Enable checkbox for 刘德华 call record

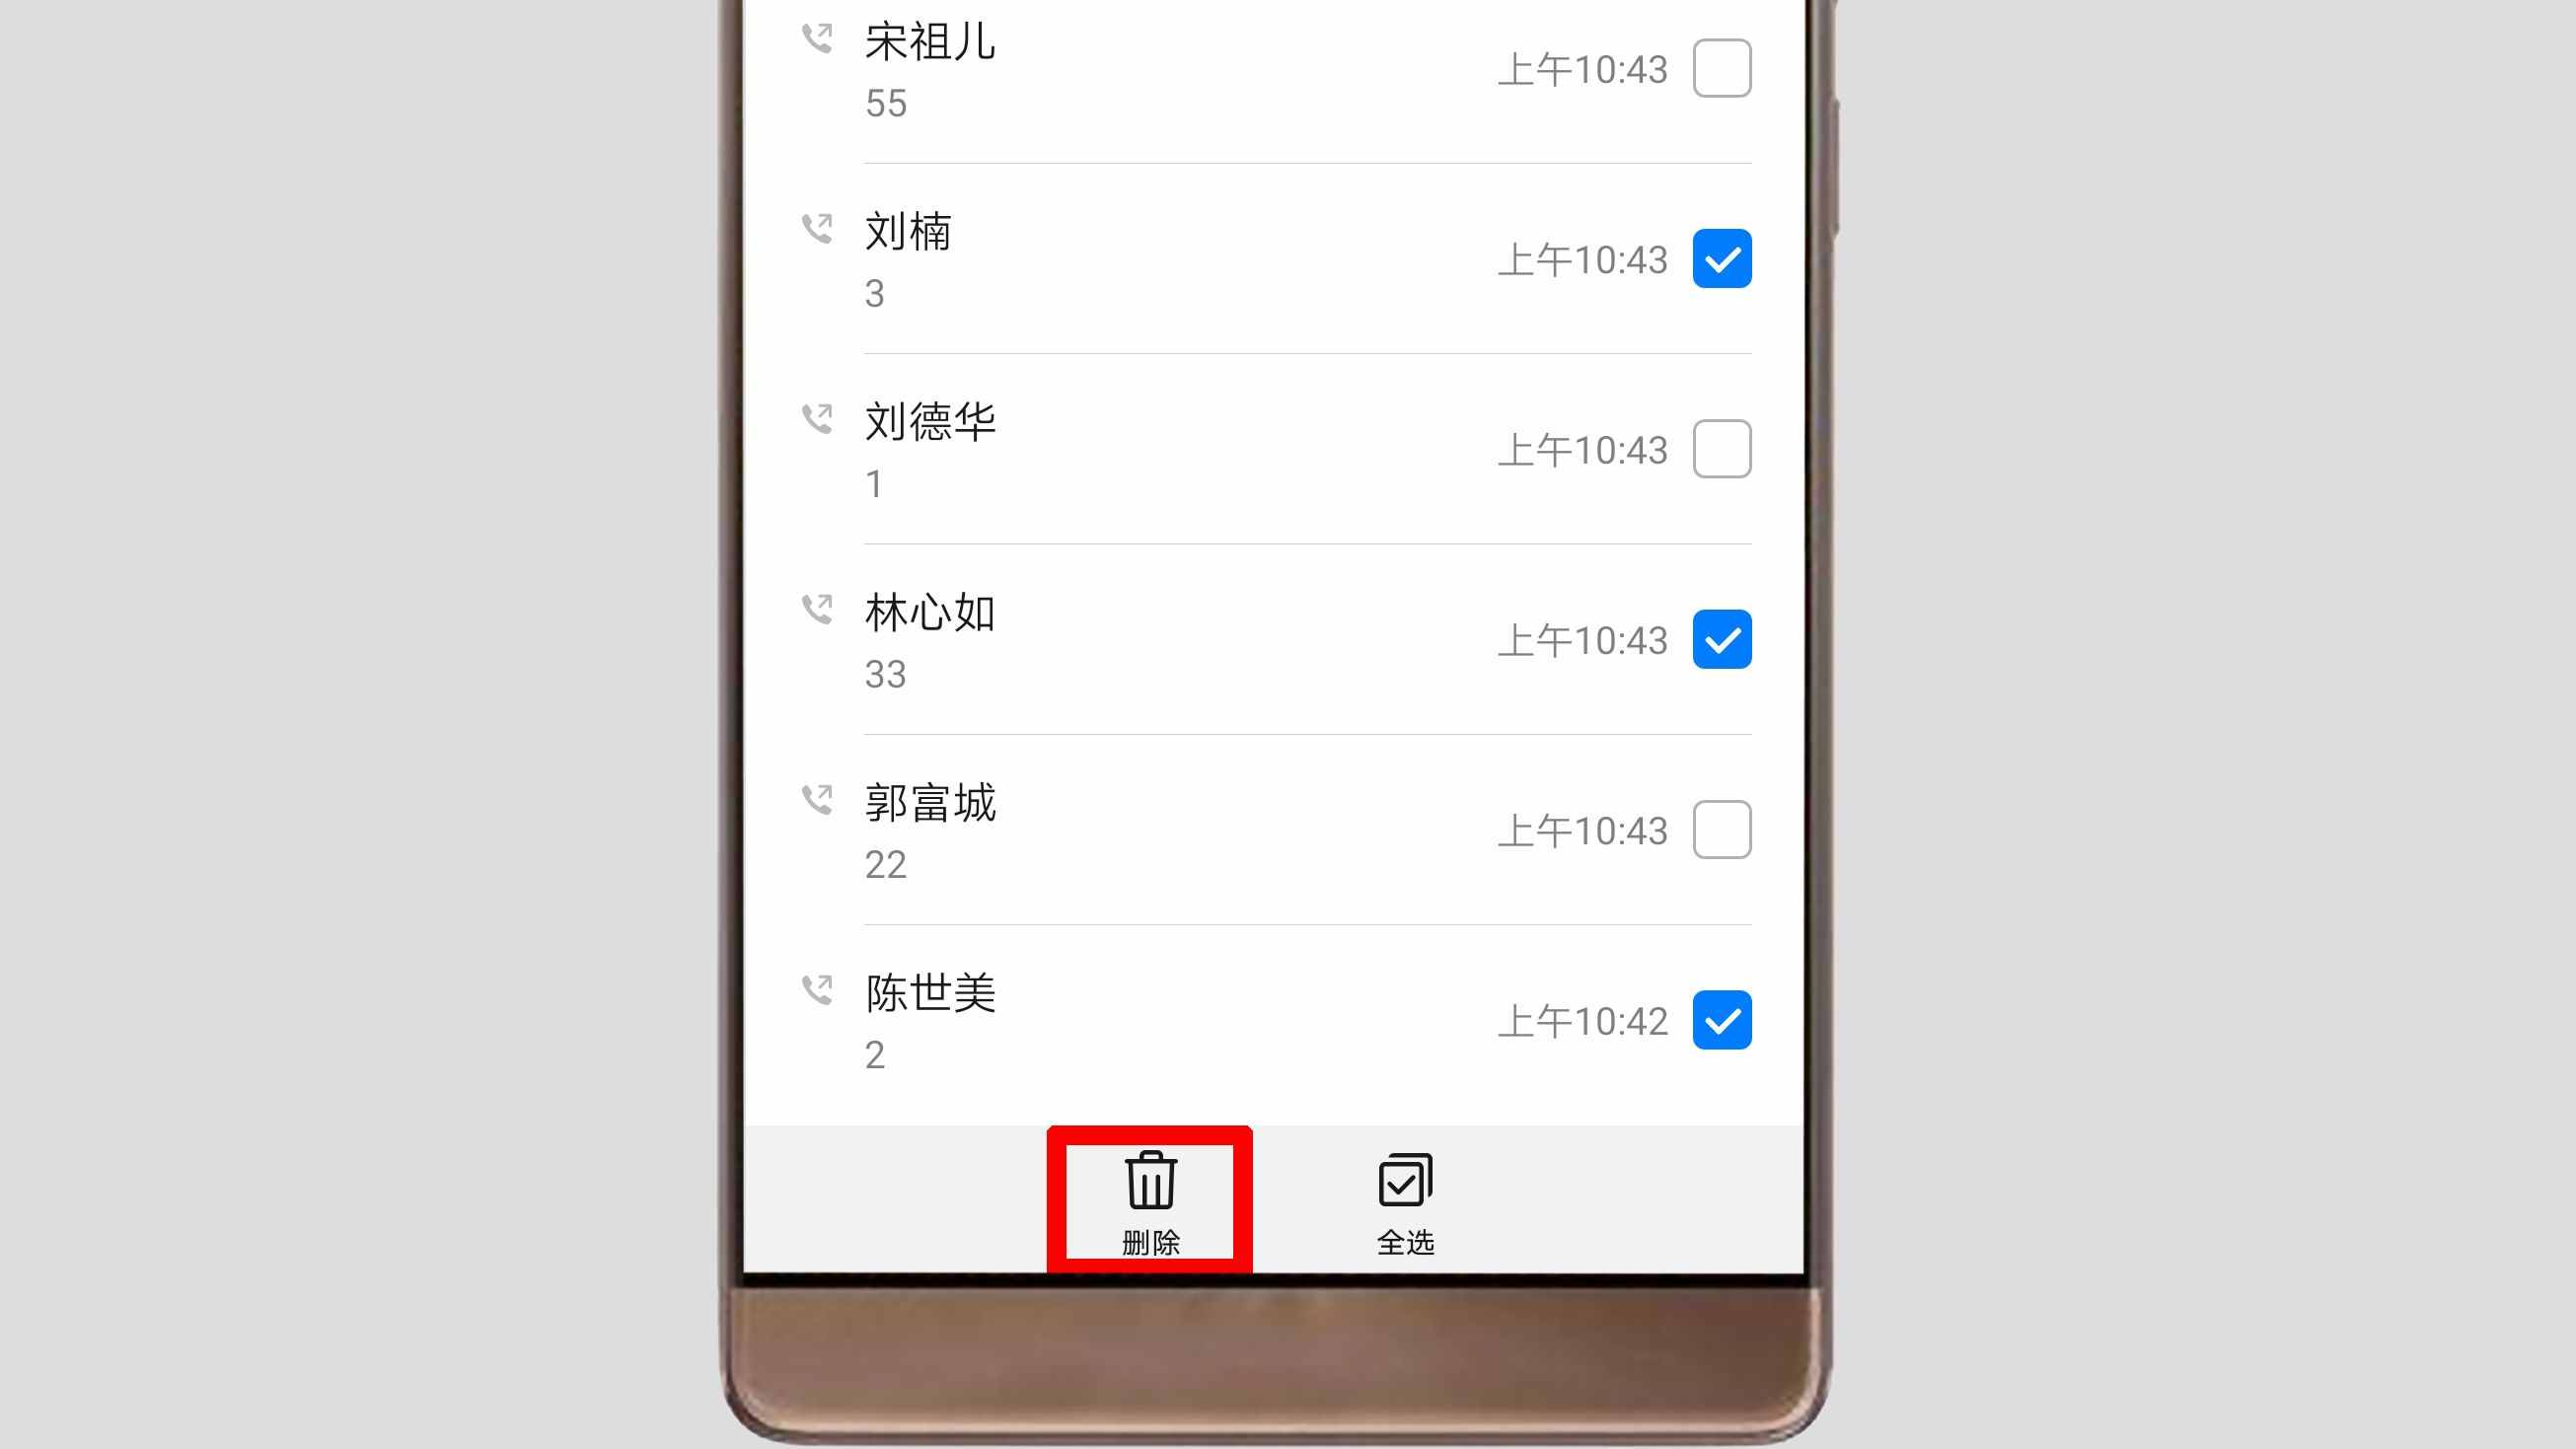pos(1720,450)
